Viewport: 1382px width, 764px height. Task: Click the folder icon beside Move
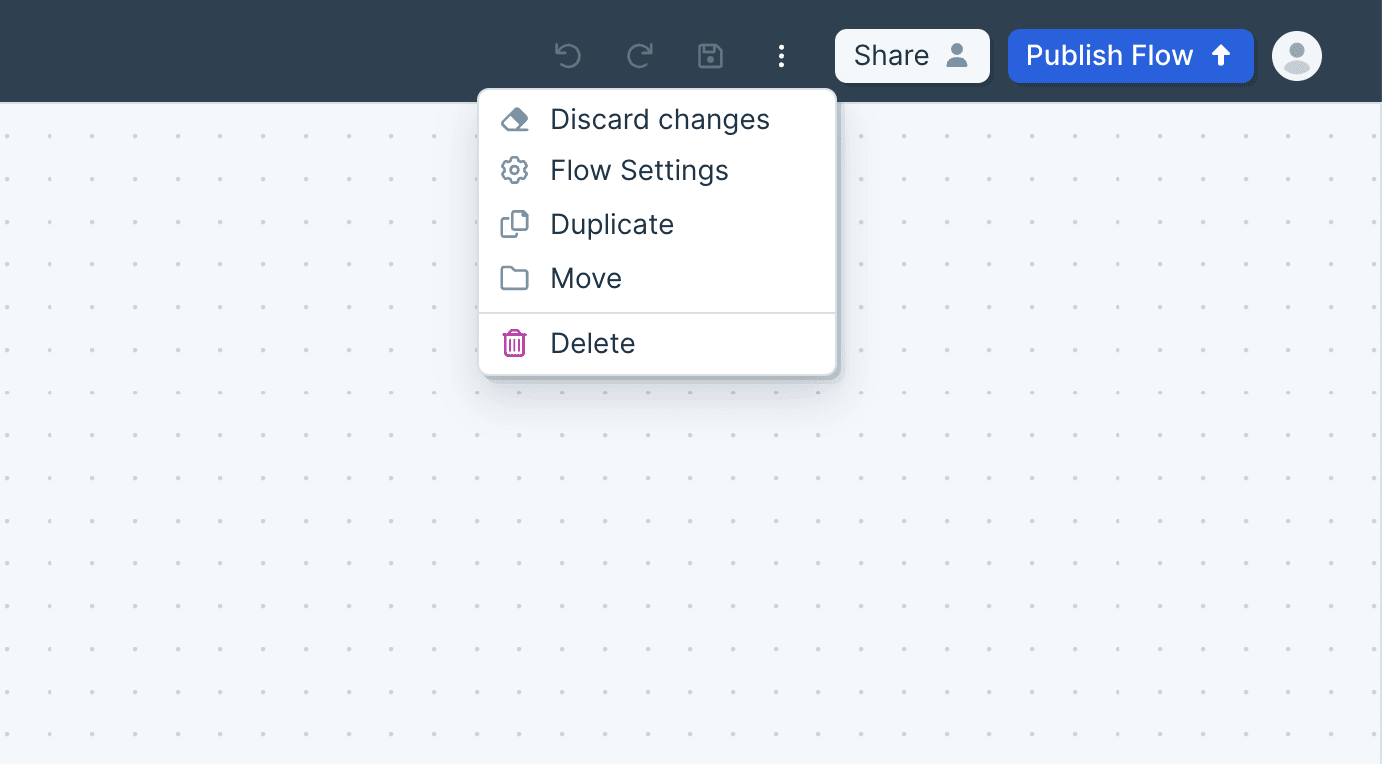(x=514, y=279)
